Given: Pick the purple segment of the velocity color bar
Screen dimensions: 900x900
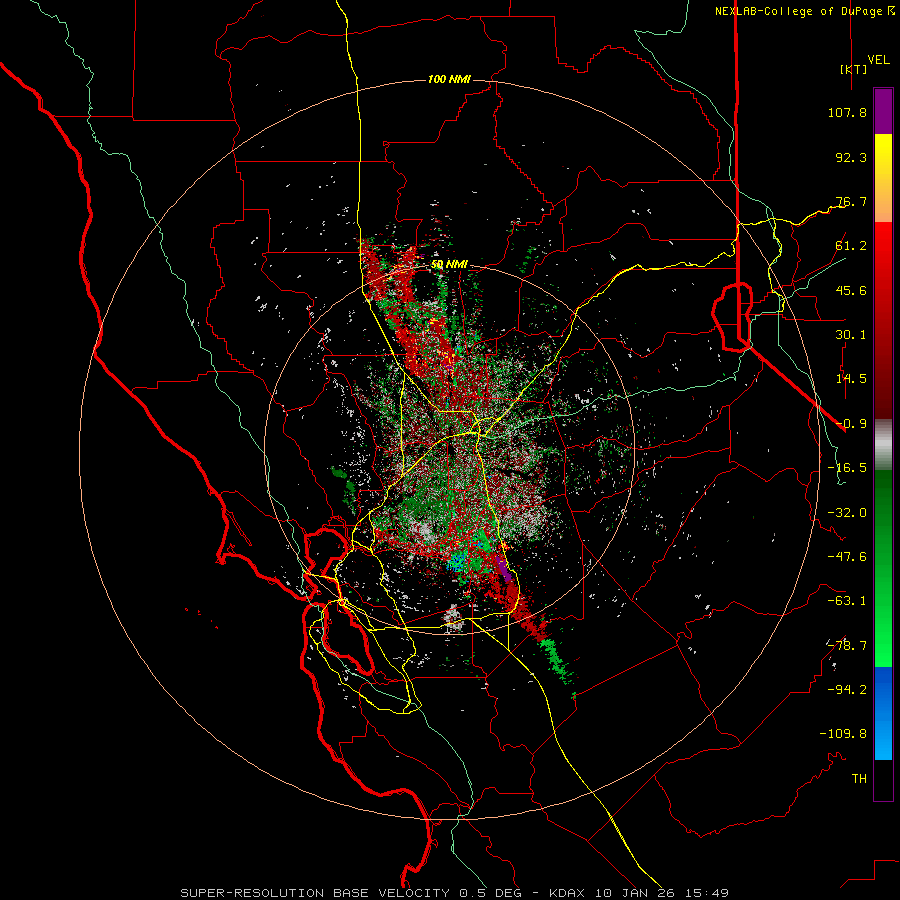Looking at the screenshot, I should 883,112.
